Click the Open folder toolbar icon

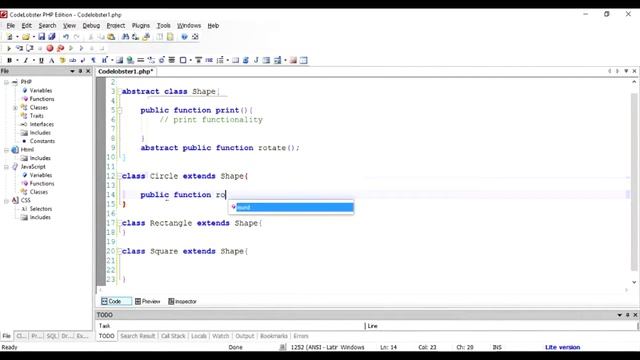26,37
